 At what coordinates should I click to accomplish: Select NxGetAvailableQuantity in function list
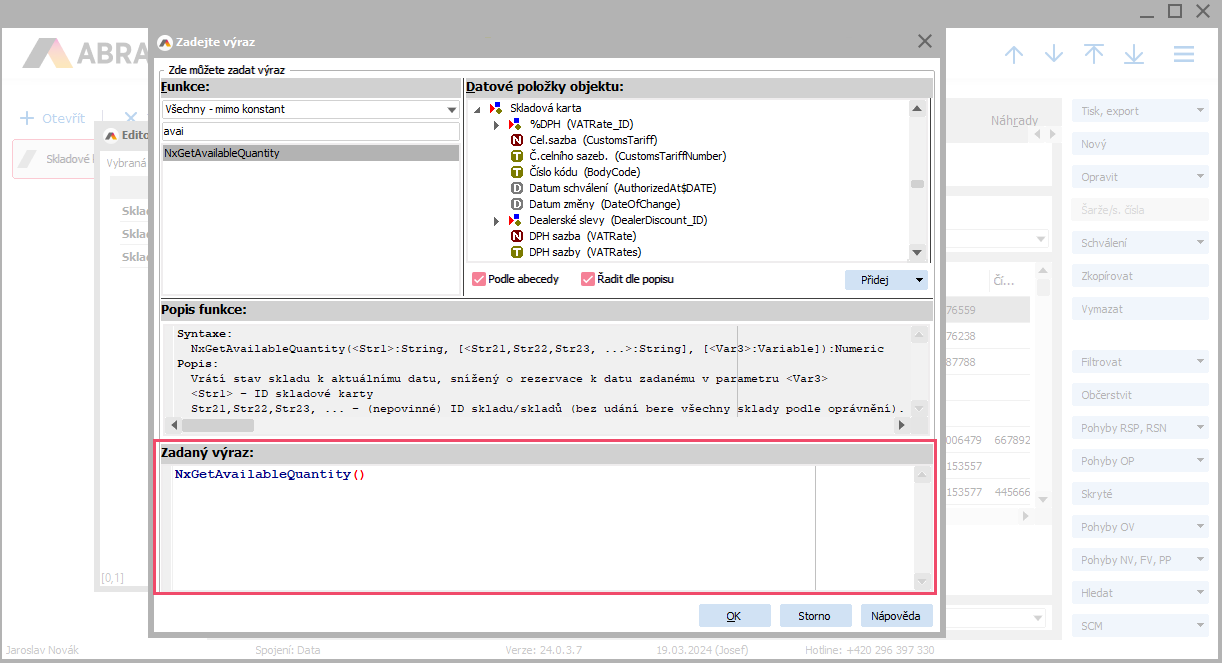tap(310, 153)
